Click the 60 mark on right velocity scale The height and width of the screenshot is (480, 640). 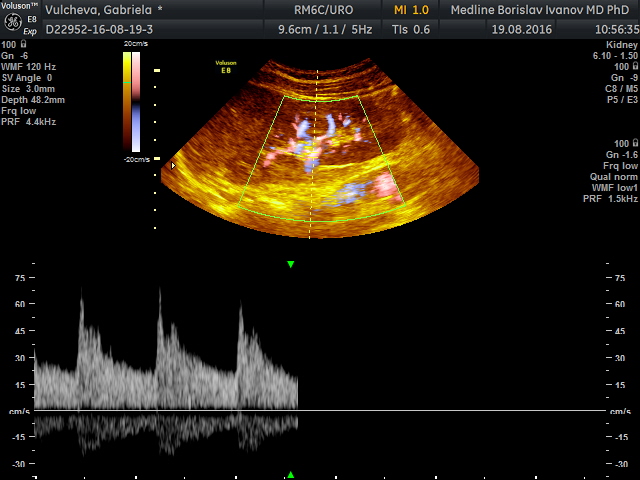coord(620,304)
